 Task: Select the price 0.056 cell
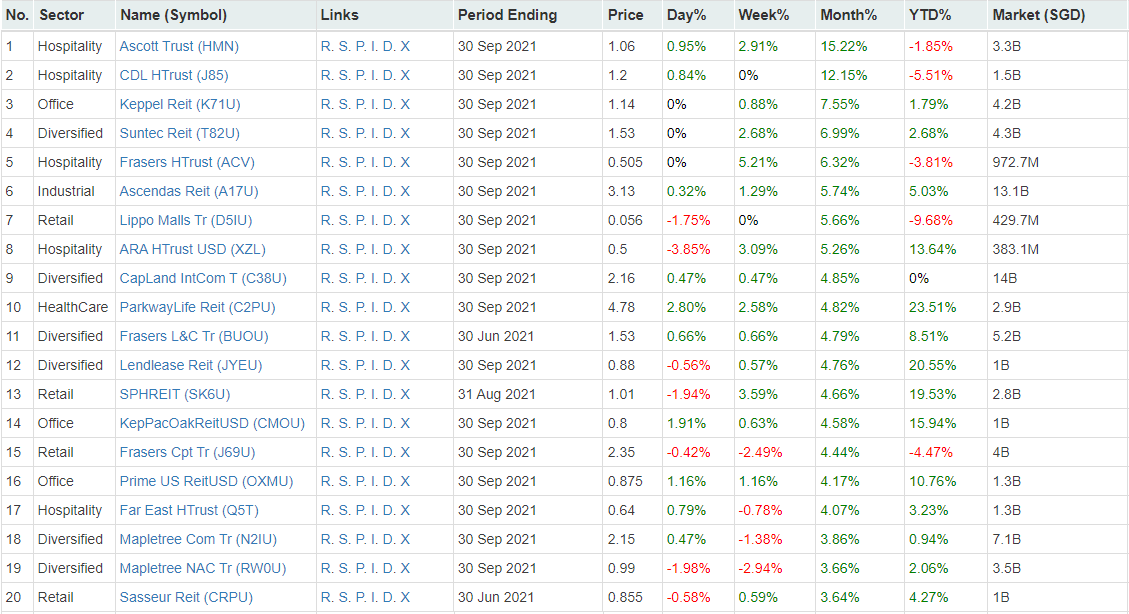625,220
